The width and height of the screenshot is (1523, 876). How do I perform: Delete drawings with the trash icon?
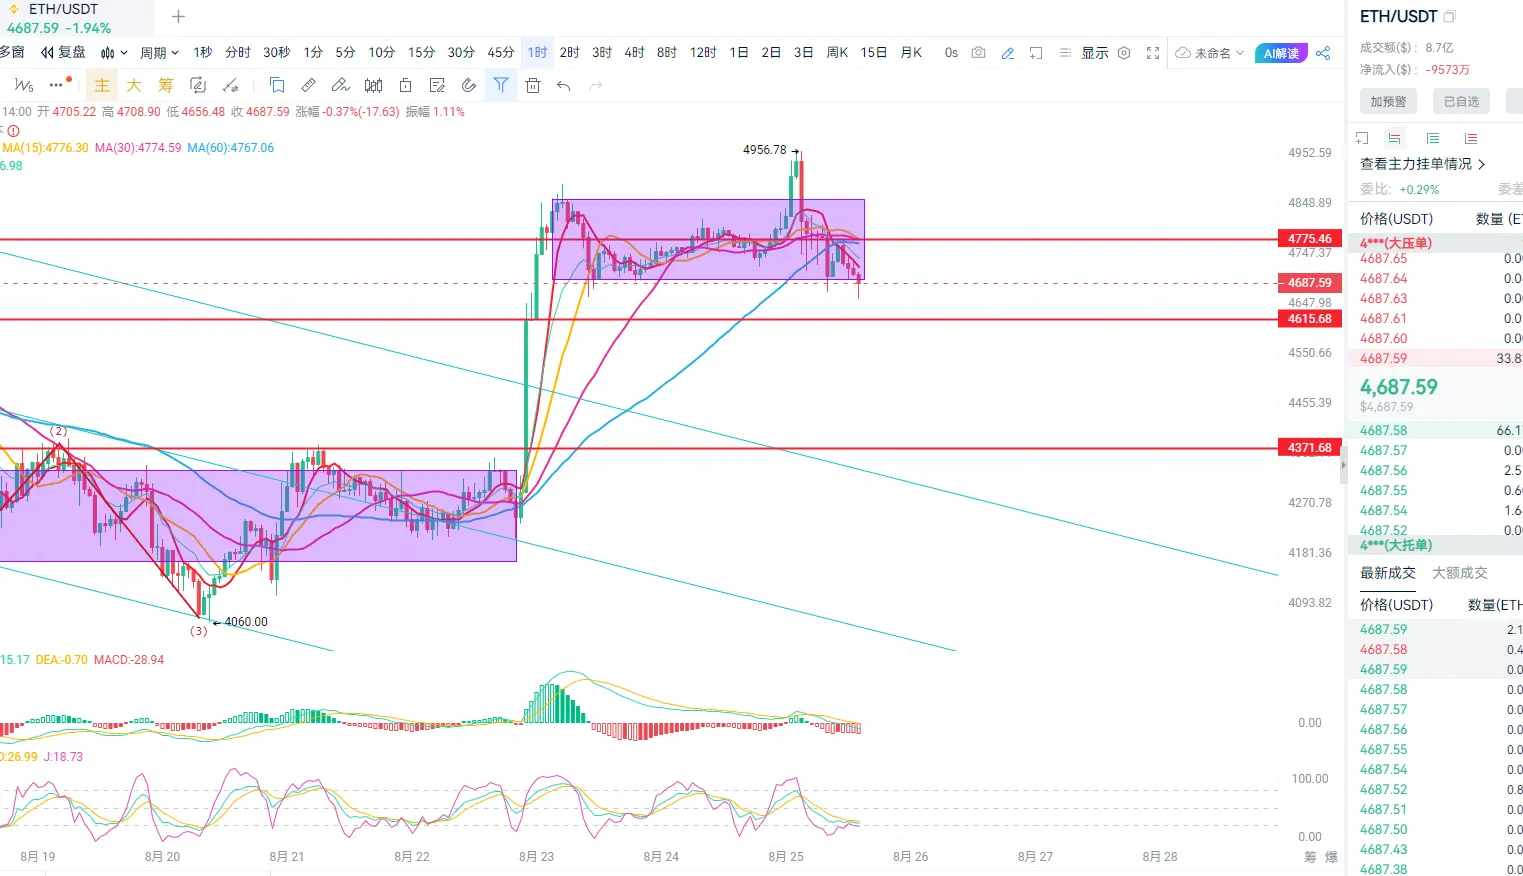(x=533, y=86)
